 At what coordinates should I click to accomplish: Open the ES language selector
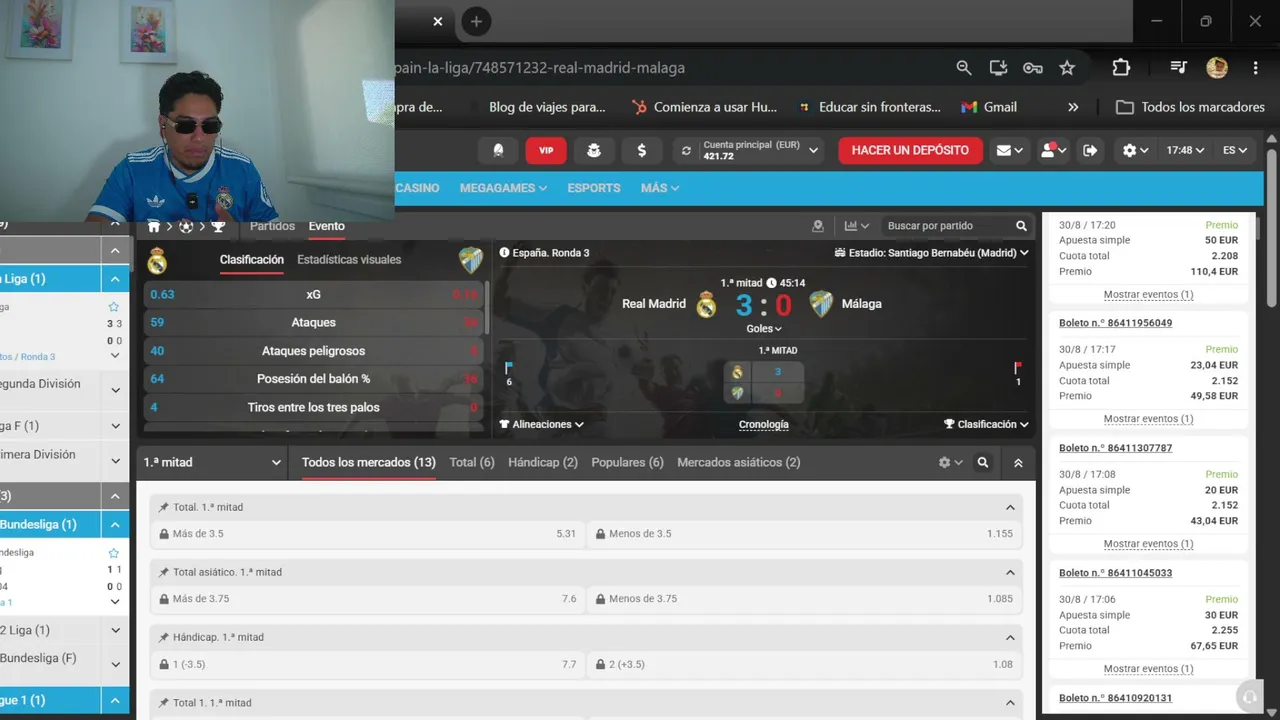point(1235,150)
